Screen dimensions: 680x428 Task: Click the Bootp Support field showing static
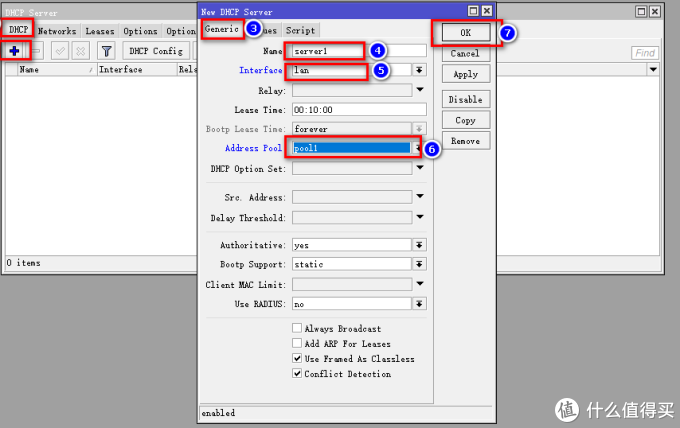(x=352, y=264)
